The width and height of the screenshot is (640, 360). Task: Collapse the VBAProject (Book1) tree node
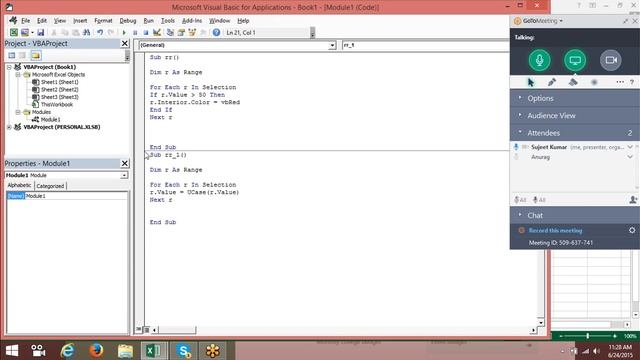pyautogui.click(x=9, y=67)
